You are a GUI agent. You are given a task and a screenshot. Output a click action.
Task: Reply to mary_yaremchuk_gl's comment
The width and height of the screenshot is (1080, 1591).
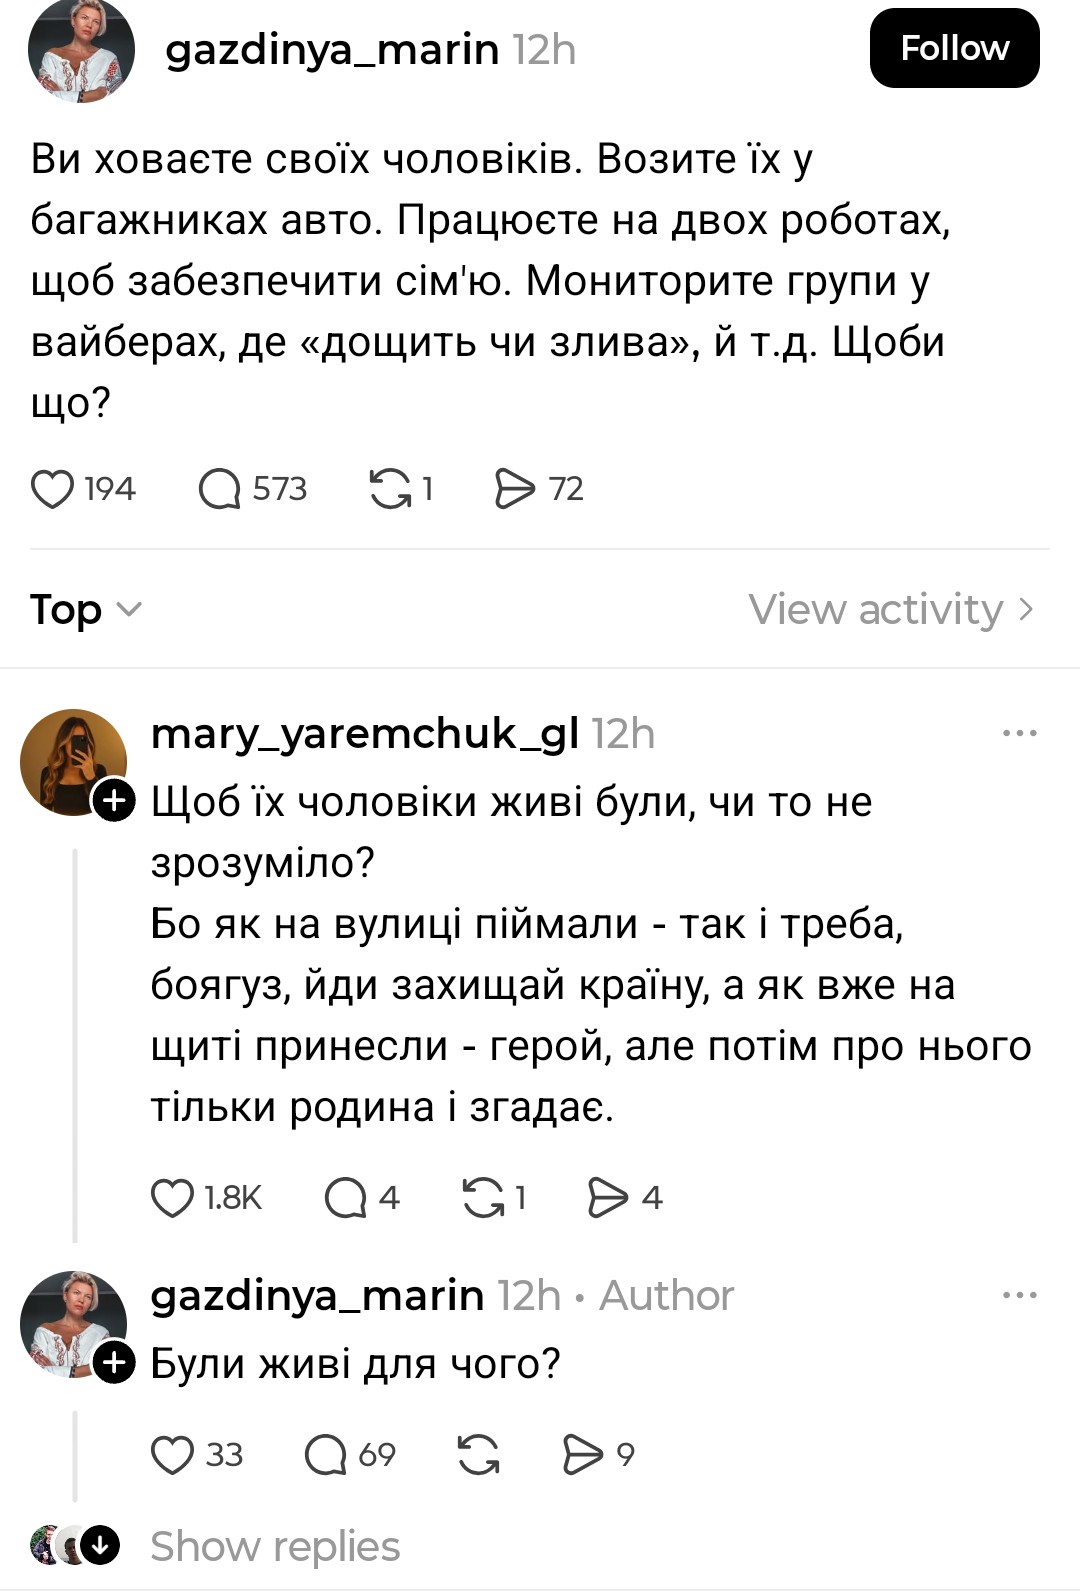pos(346,1198)
